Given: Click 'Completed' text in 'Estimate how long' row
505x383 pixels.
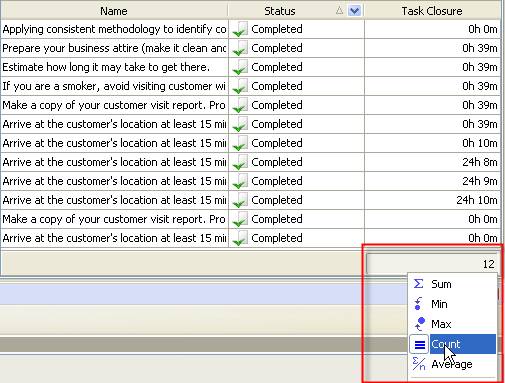Looking at the screenshot, I should point(277,67).
